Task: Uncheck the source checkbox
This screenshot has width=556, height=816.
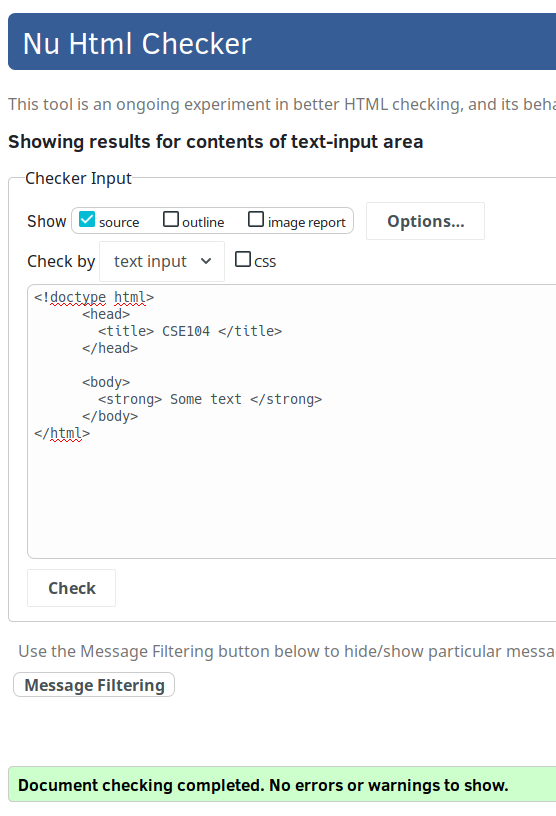Action: point(87,220)
